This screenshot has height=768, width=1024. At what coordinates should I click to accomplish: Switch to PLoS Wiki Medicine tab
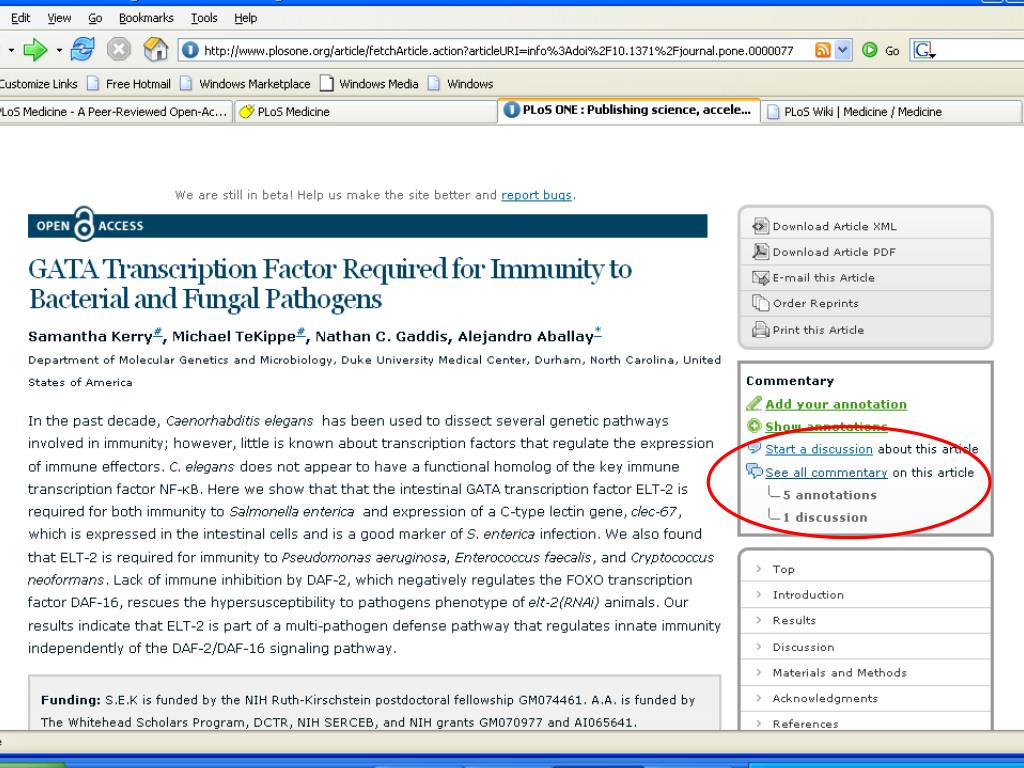pos(891,112)
